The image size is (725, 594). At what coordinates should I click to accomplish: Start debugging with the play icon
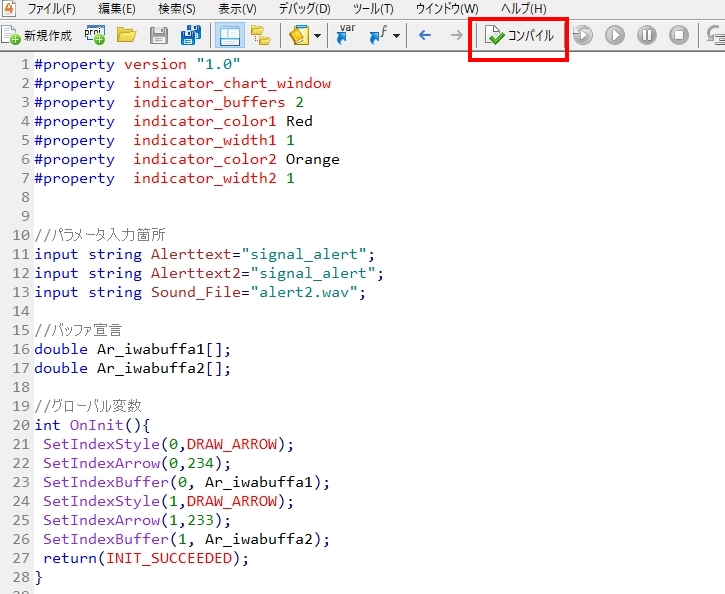pos(614,35)
